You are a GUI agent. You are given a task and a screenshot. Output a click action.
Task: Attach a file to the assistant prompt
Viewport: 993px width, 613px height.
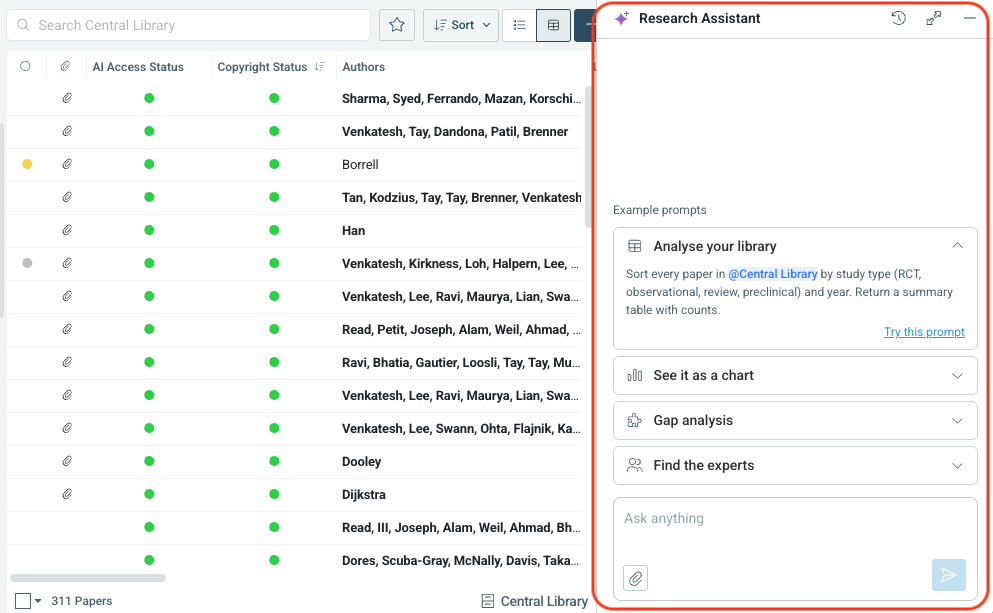(x=635, y=578)
